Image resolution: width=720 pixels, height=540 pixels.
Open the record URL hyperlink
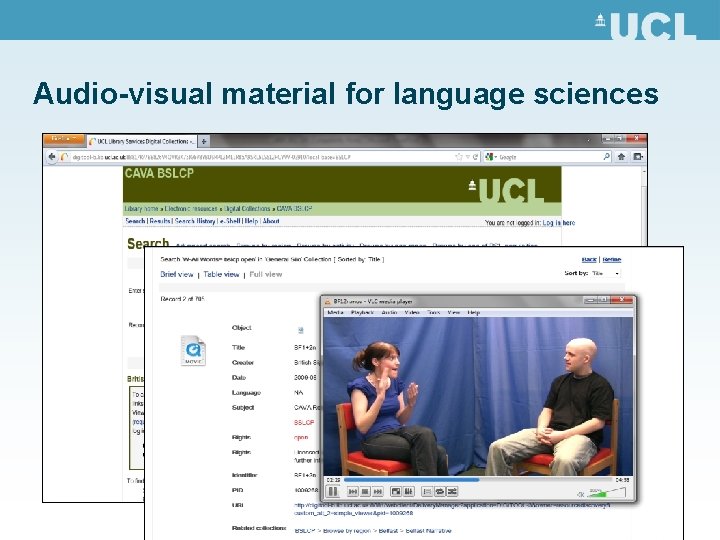click(x=452, y=509)
